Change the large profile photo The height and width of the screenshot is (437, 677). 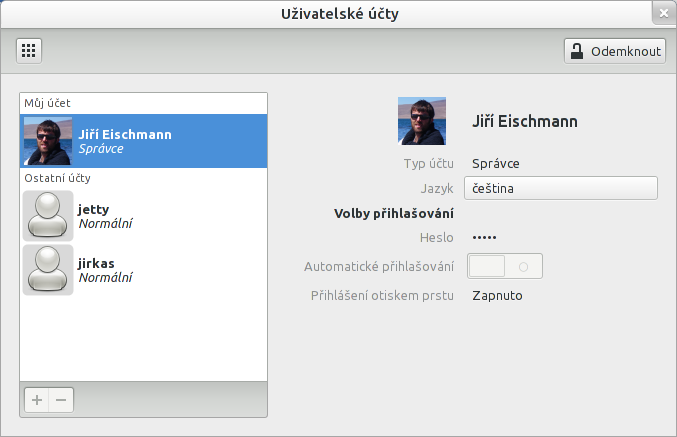(422, 121)
